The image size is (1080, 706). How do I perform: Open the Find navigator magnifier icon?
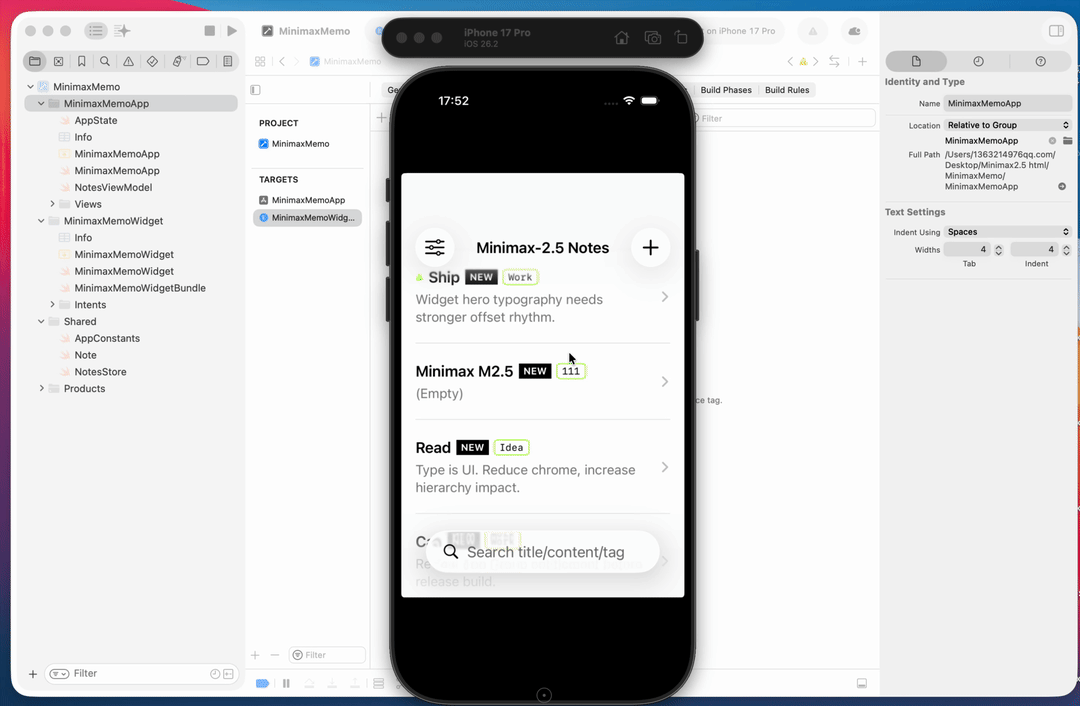(x=105, y=61)
